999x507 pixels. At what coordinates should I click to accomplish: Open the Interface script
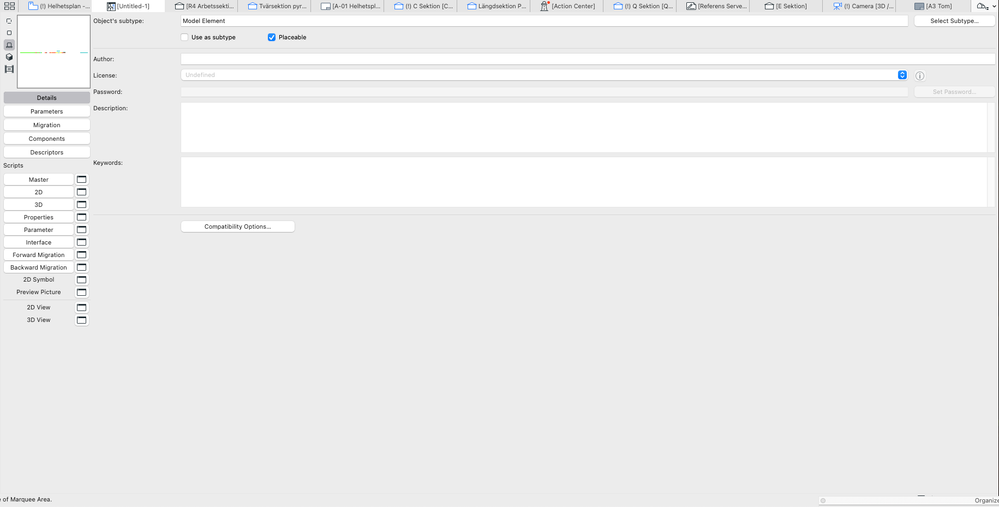click(x=39, y=243)
